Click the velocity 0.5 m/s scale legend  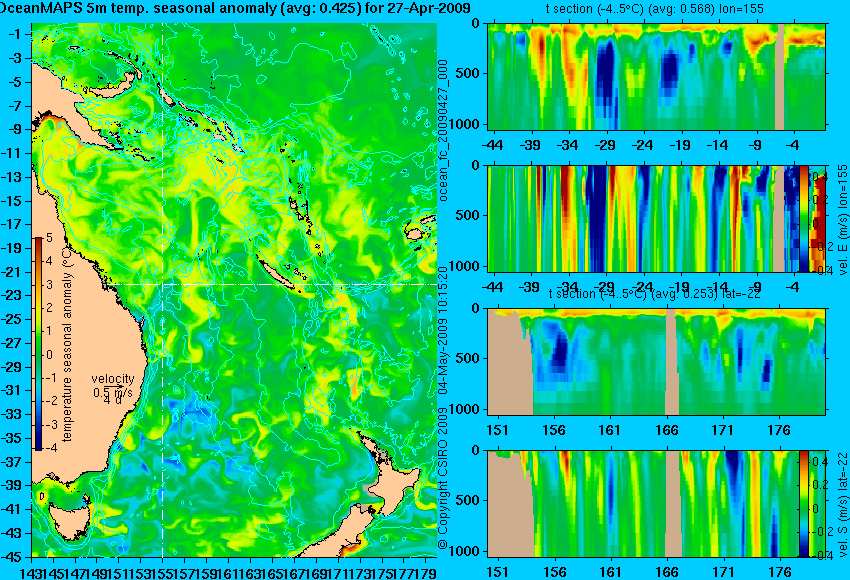112,389
